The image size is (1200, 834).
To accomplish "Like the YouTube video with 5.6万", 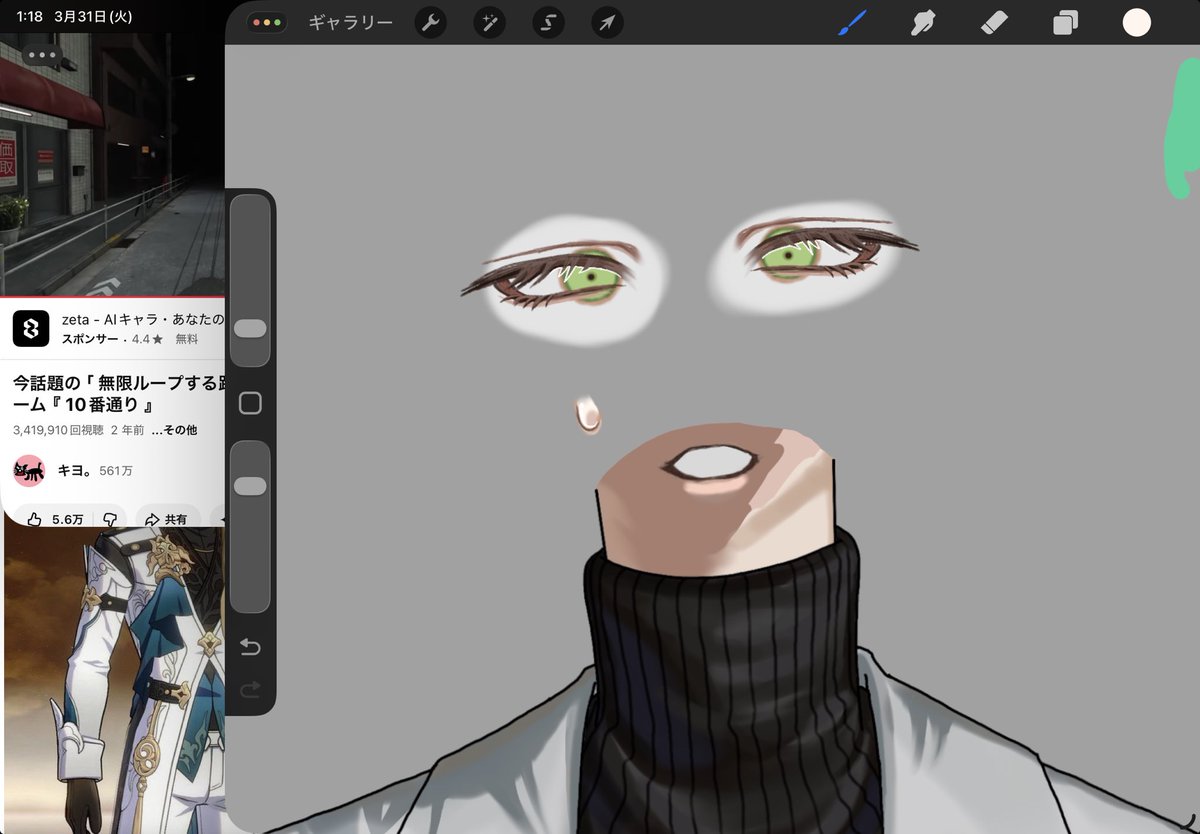I will click(x=57, y=519).
